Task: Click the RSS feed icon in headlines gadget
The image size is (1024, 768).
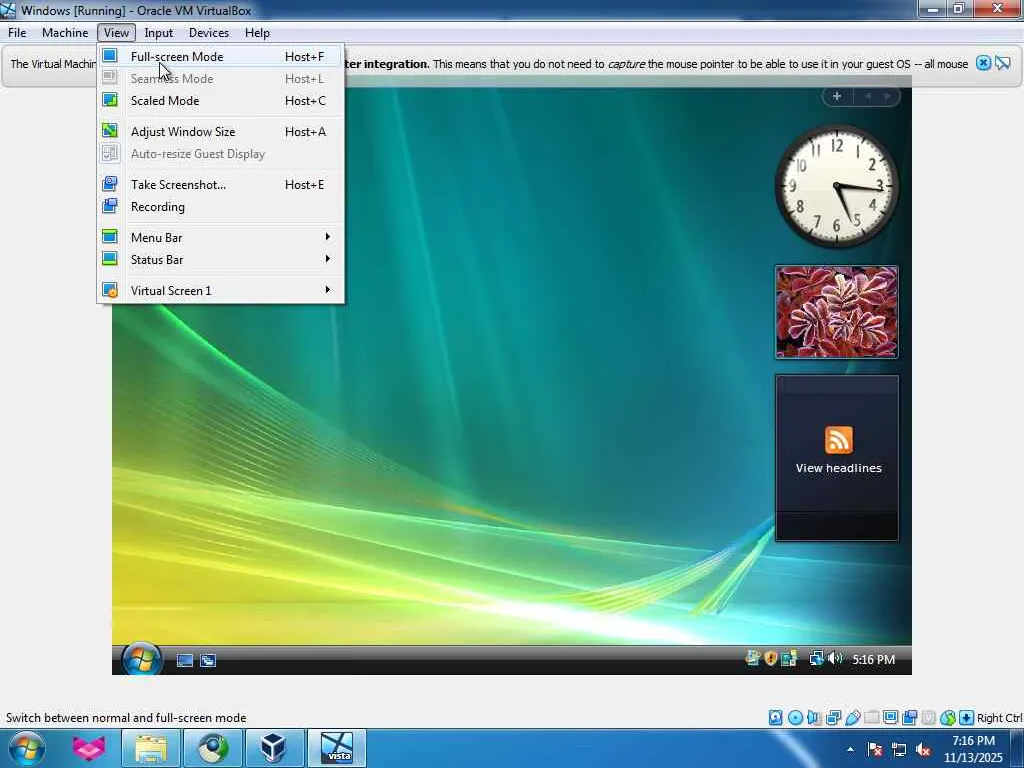Action: click(839, 440)
